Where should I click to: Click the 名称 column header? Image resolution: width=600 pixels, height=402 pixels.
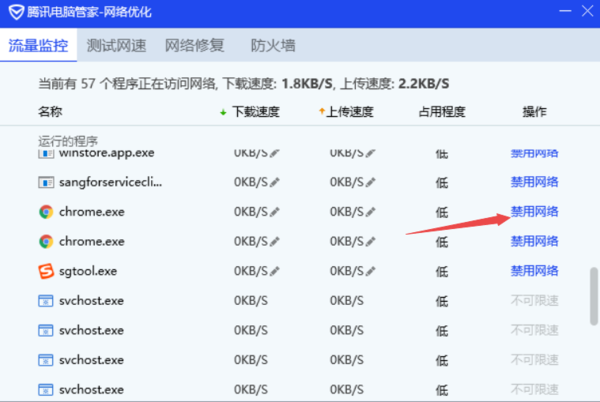(x=50, y=111)
